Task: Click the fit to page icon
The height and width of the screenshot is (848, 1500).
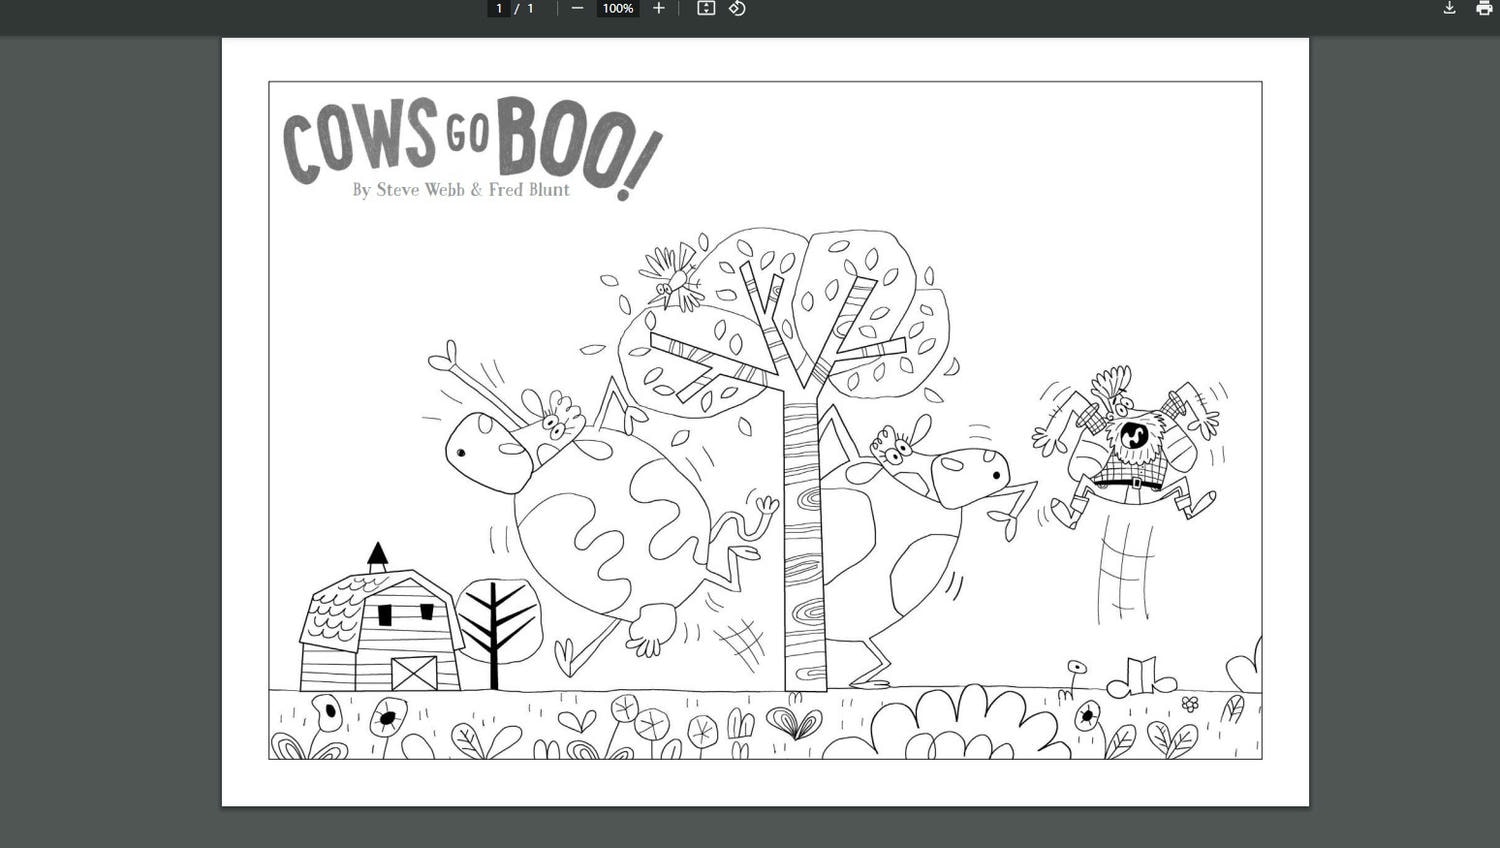Action: click(706, 8)
